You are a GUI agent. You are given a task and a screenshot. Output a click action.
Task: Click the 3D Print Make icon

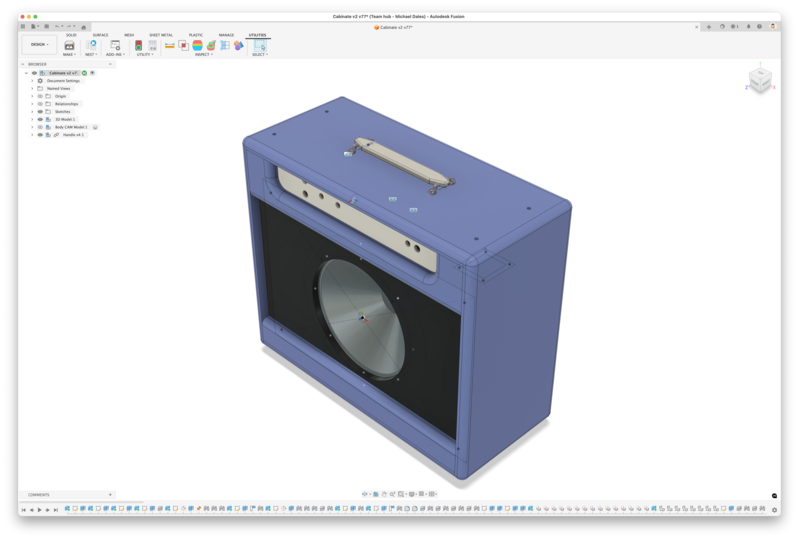click(69, 45)
